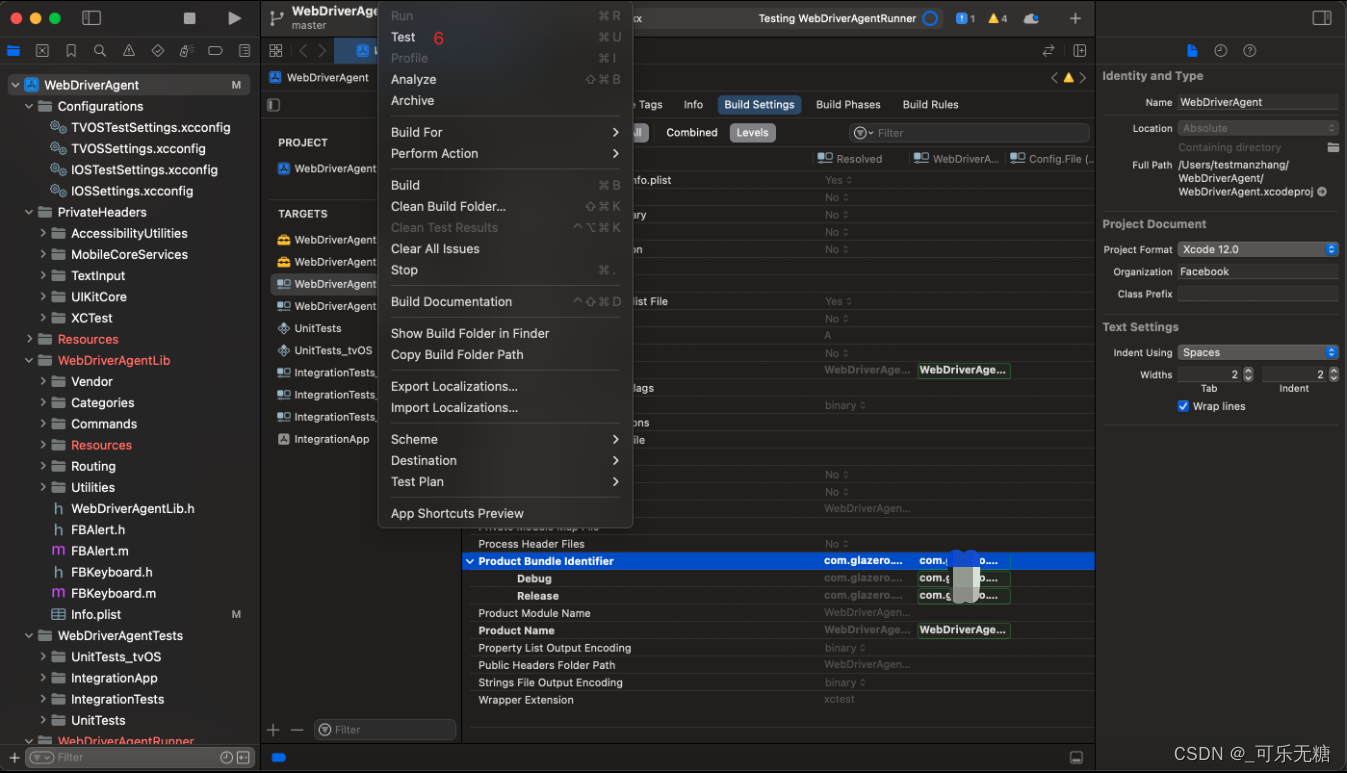
Task: Open the related items grid icon
Action: pyautogui.click(x=276, y=50)
